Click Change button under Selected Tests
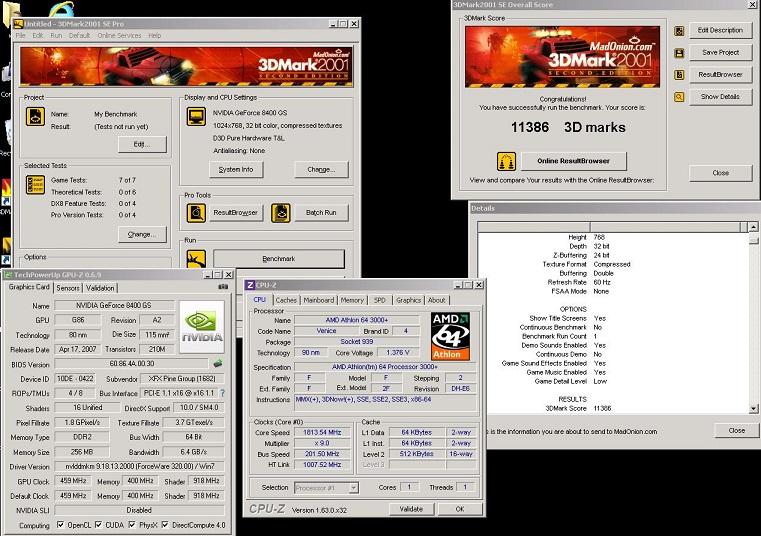 (x=142, y=234)
